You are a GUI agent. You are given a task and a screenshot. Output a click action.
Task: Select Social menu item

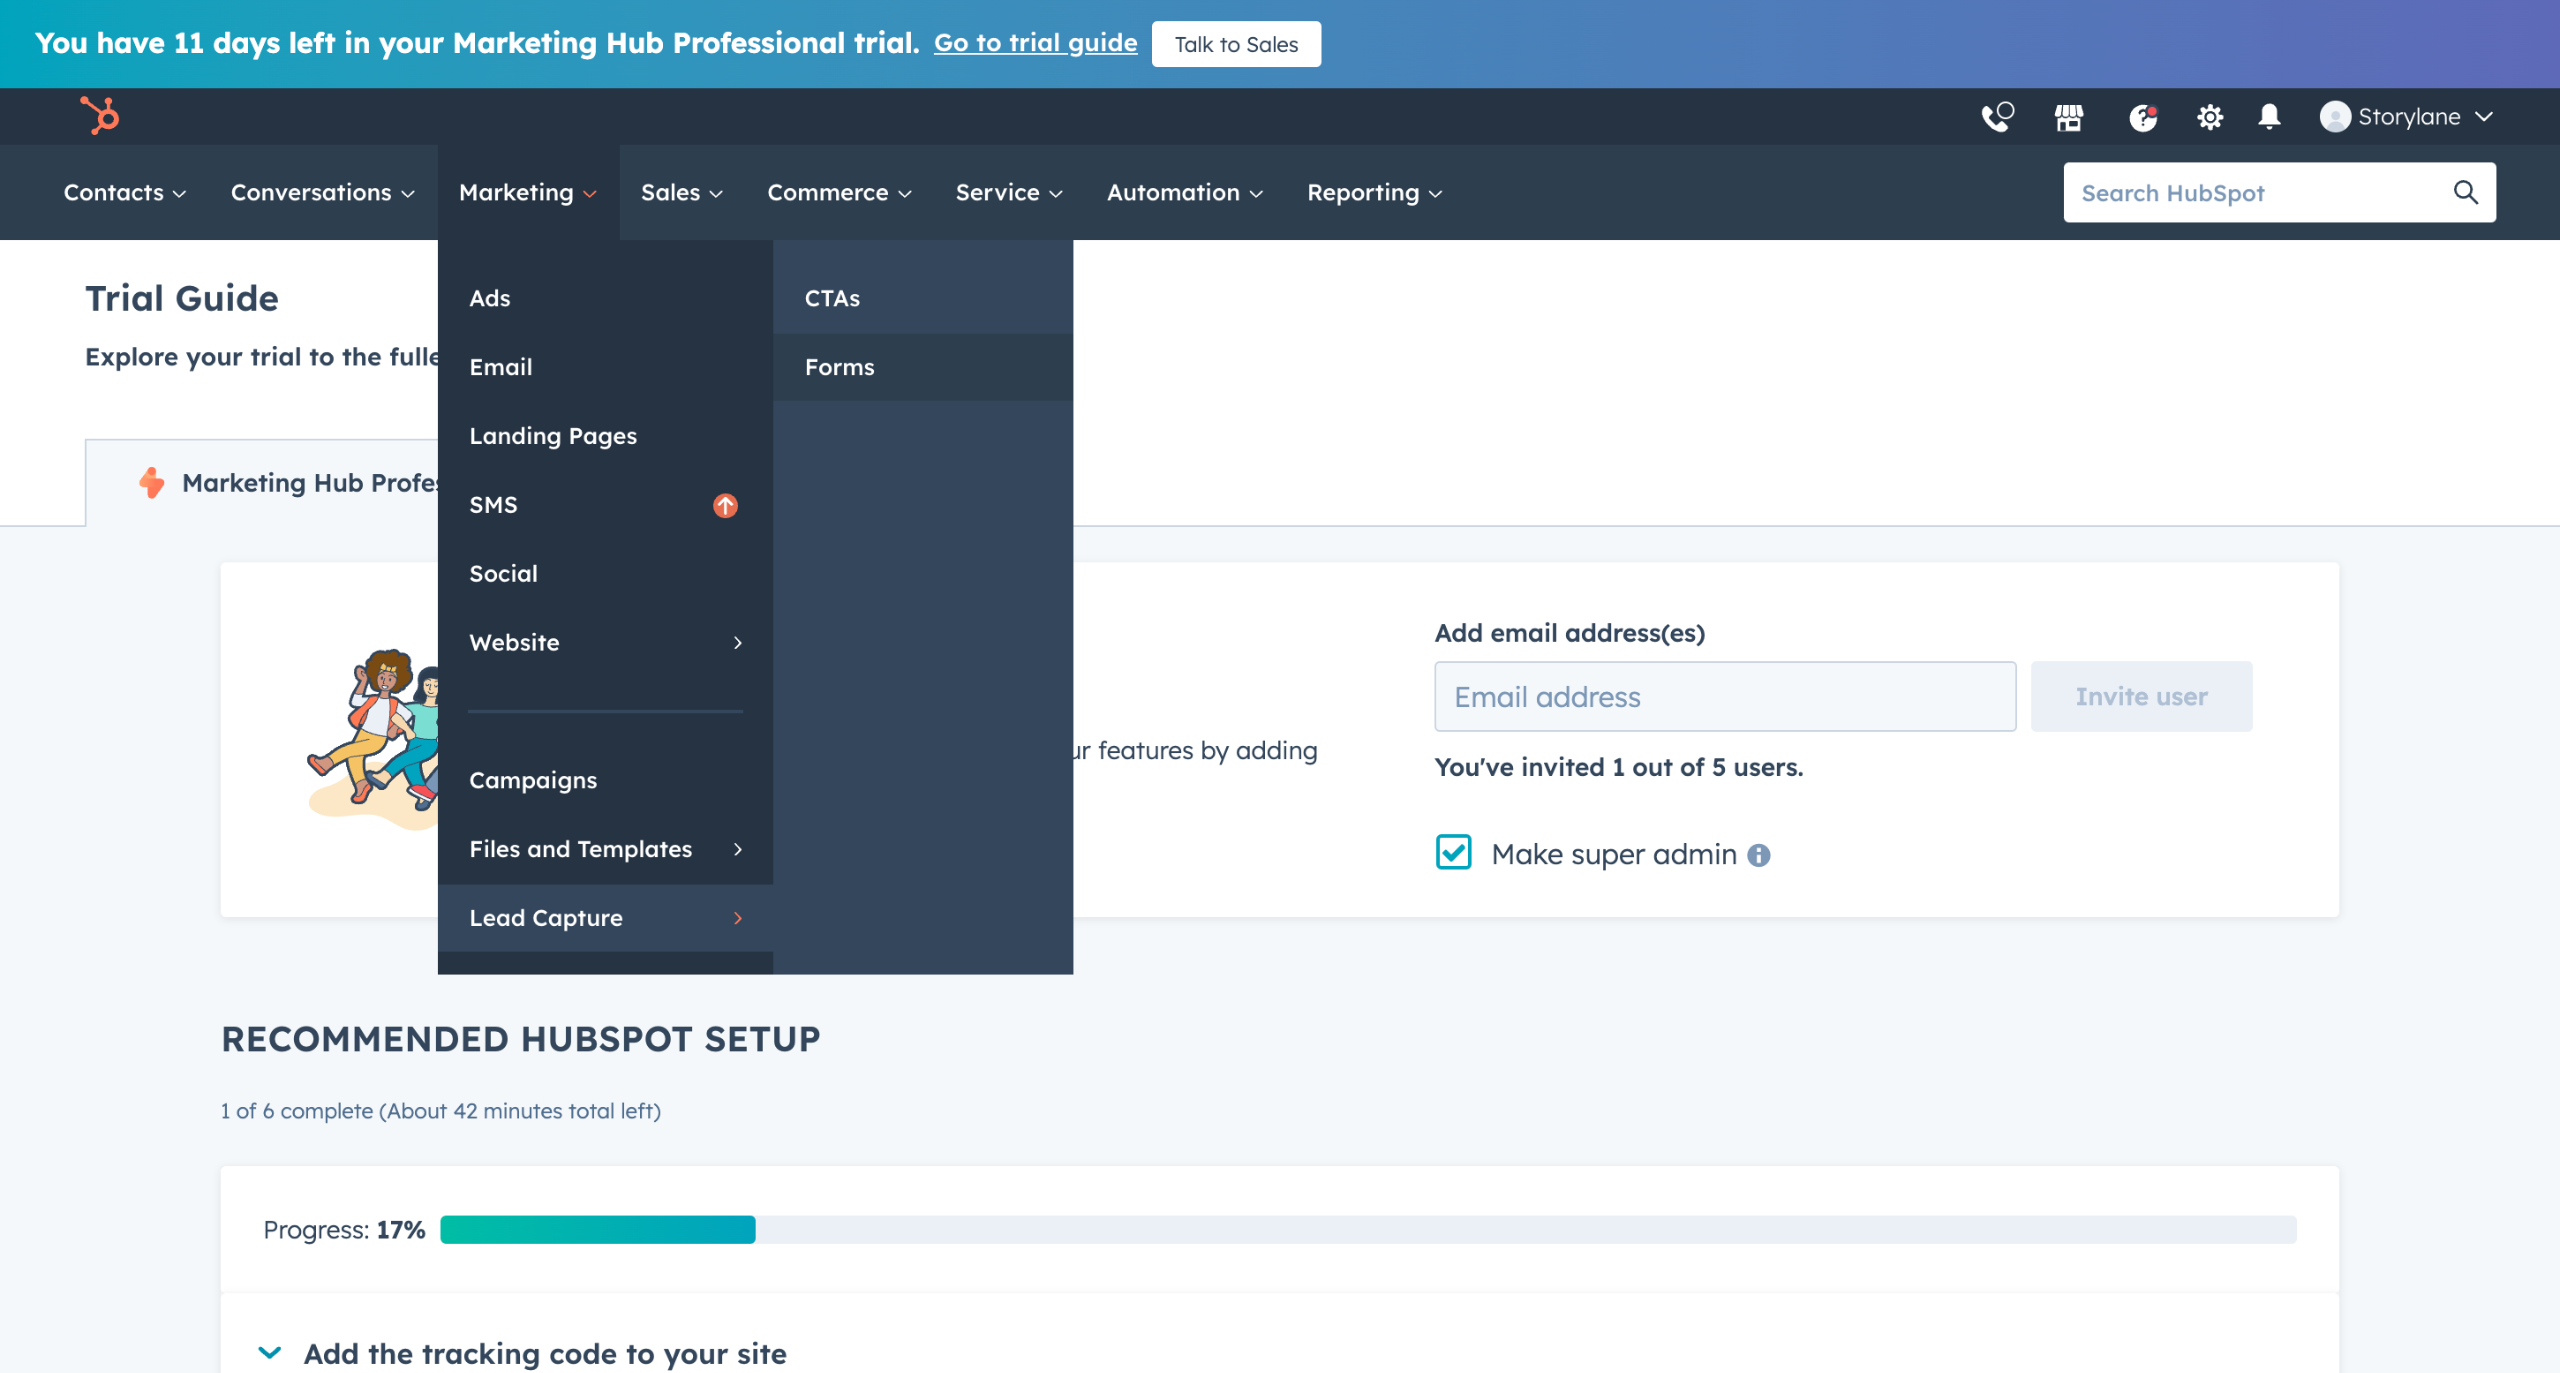[x=605, y=573]
